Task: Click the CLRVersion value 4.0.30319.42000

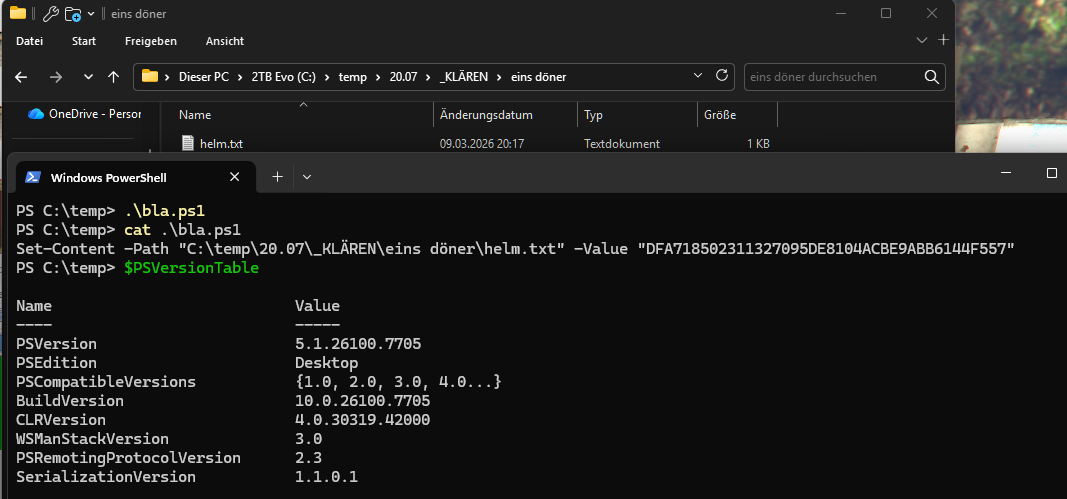Action: [362, 420]
